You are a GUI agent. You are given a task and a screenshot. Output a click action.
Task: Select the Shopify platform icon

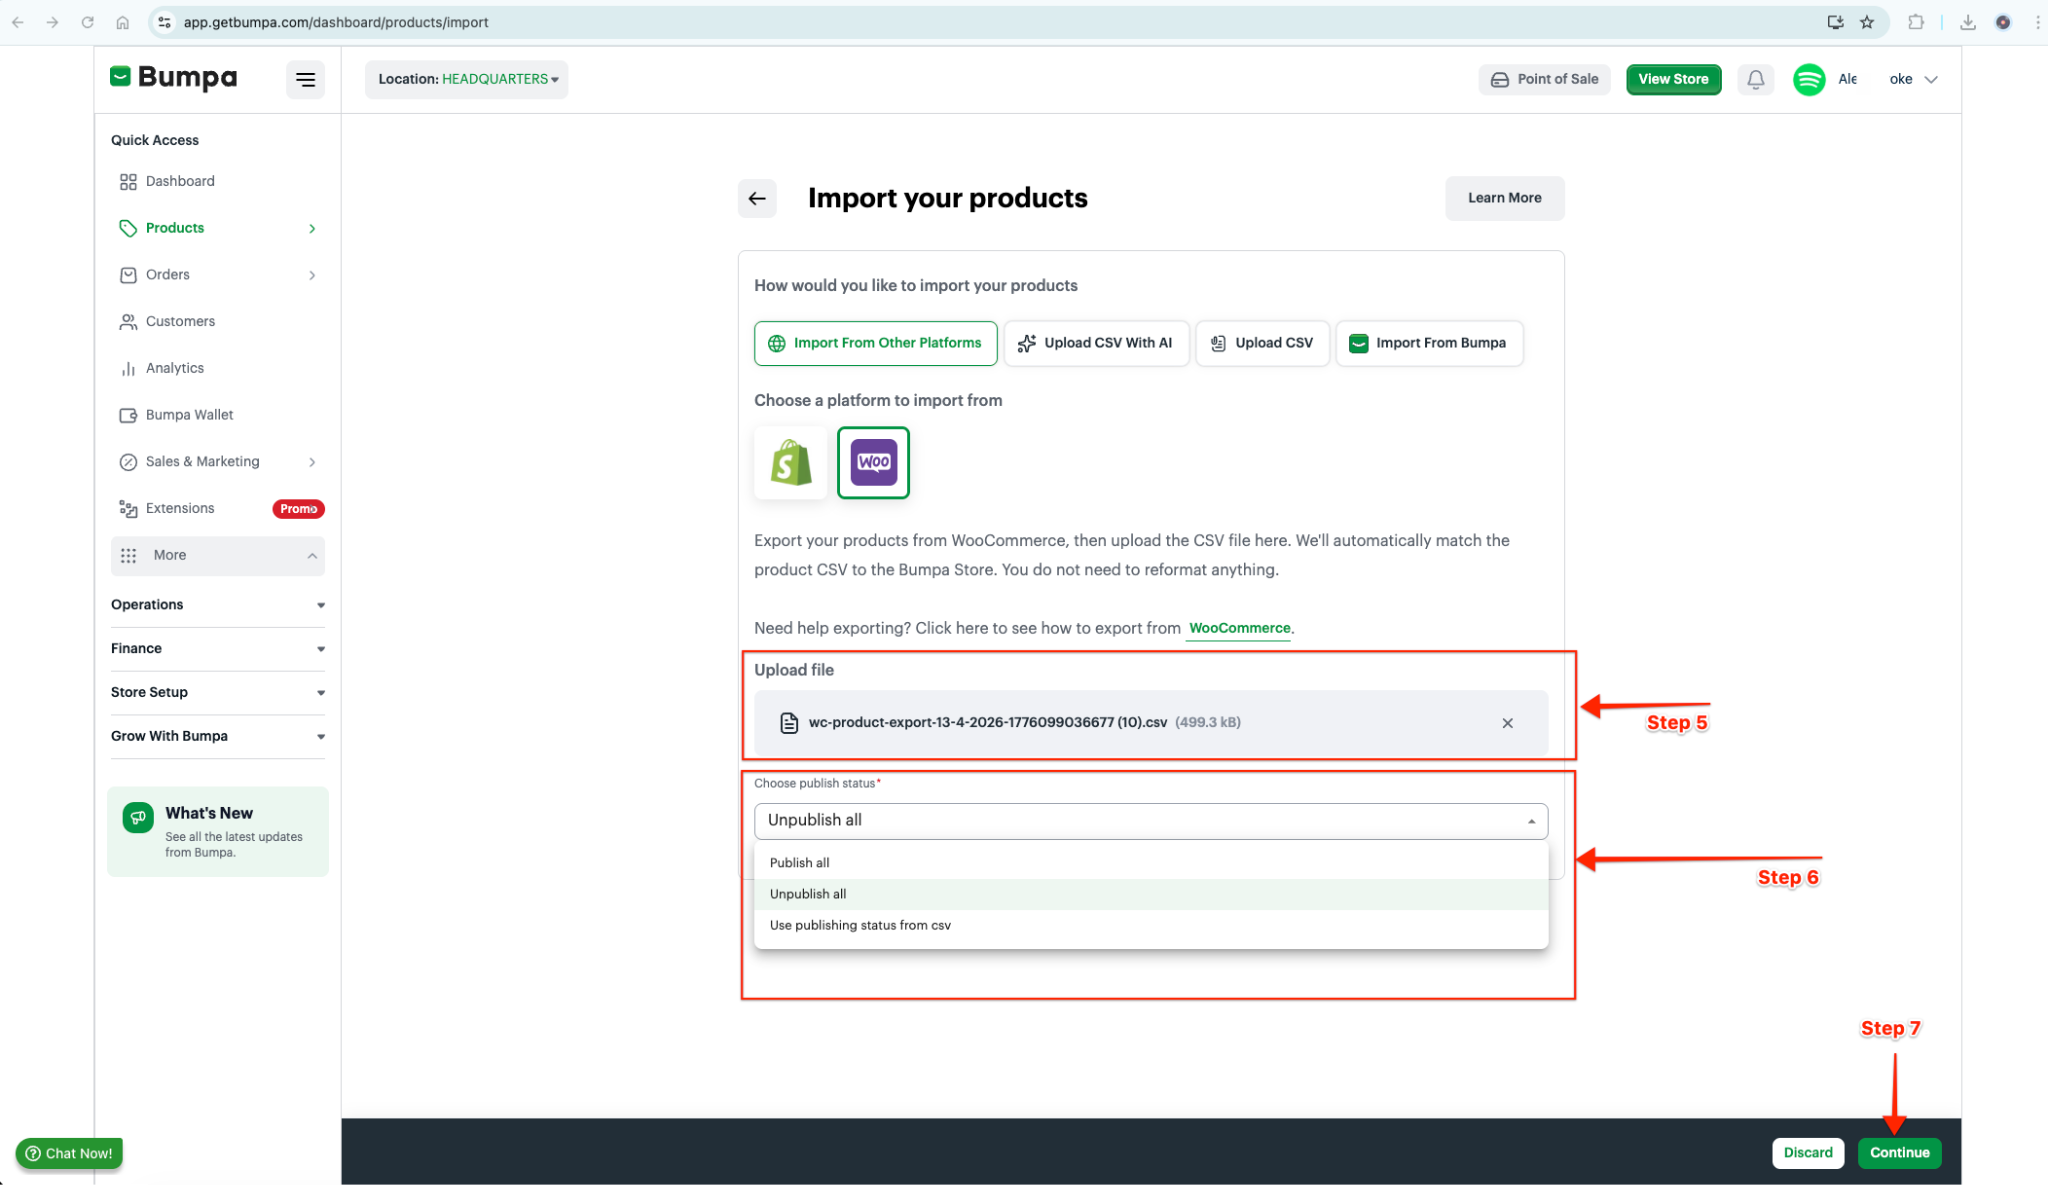[x=790, y=462]
